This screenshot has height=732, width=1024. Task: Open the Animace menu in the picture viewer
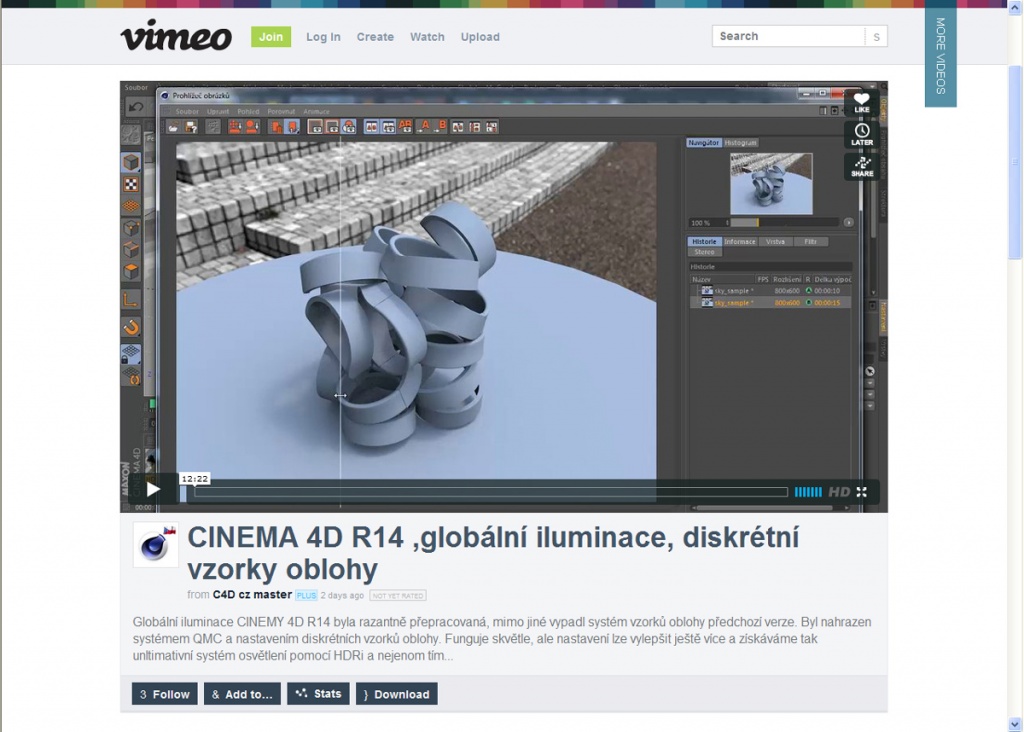coord(316,112)
